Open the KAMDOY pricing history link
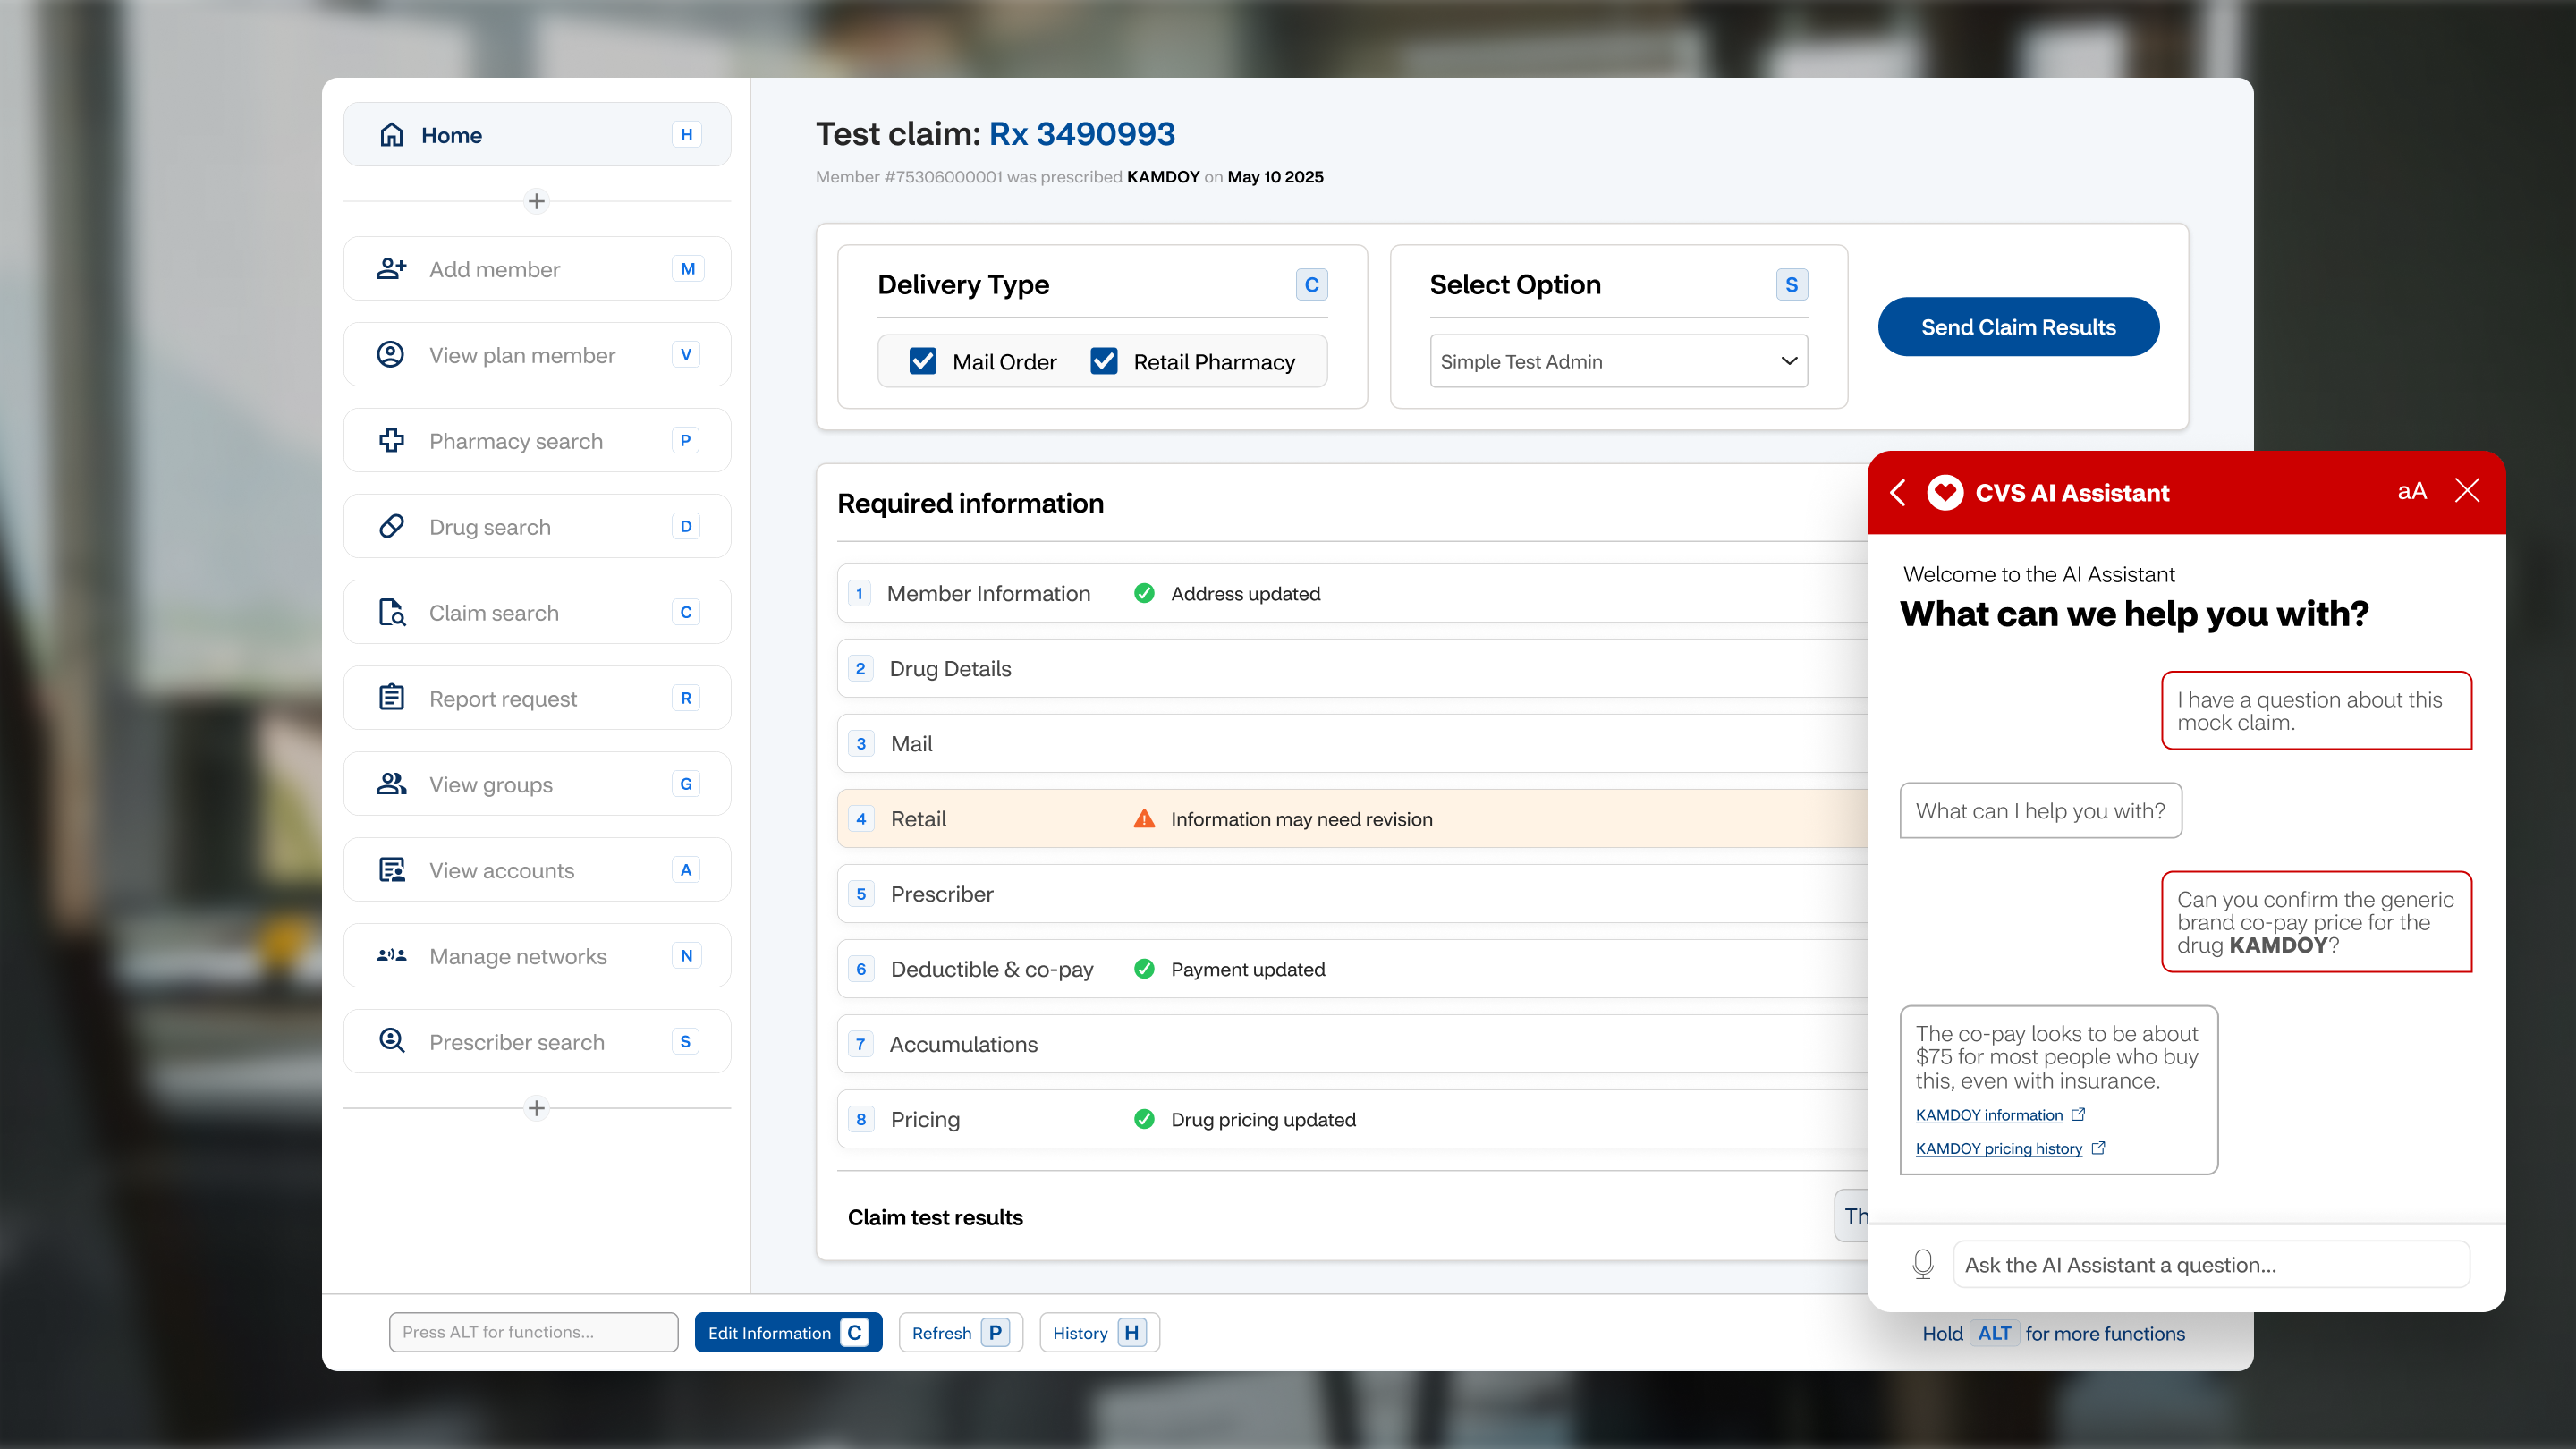This screenshot has width=2576, height=1449. [x=1998, y=1149]
